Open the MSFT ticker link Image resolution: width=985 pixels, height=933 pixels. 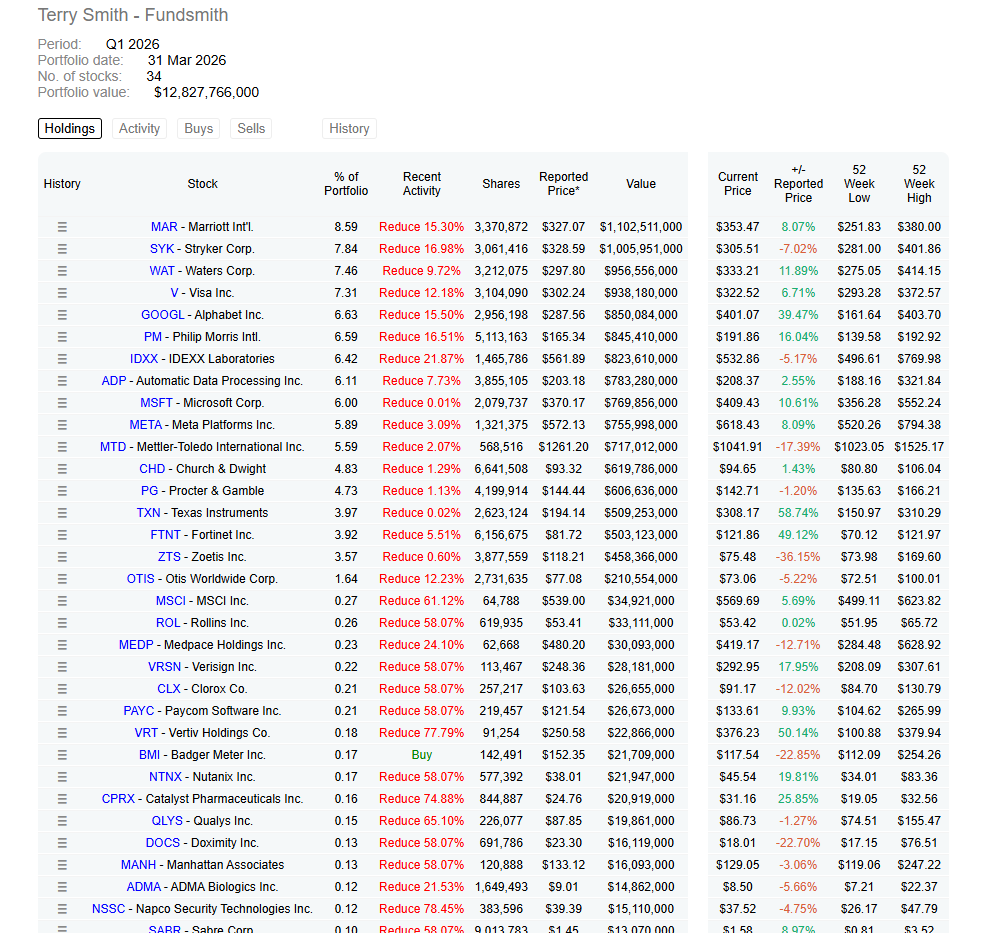(x=156, y=403)
